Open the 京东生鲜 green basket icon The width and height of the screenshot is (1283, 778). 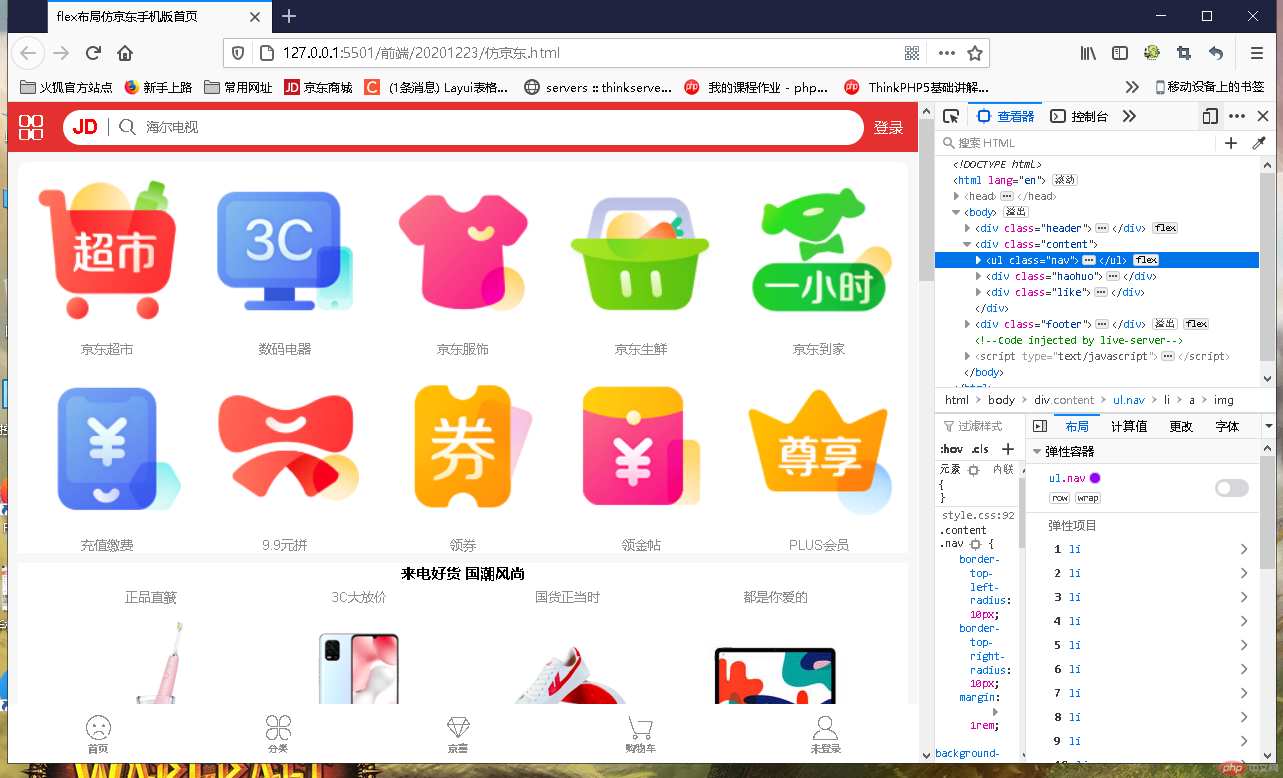641,254
